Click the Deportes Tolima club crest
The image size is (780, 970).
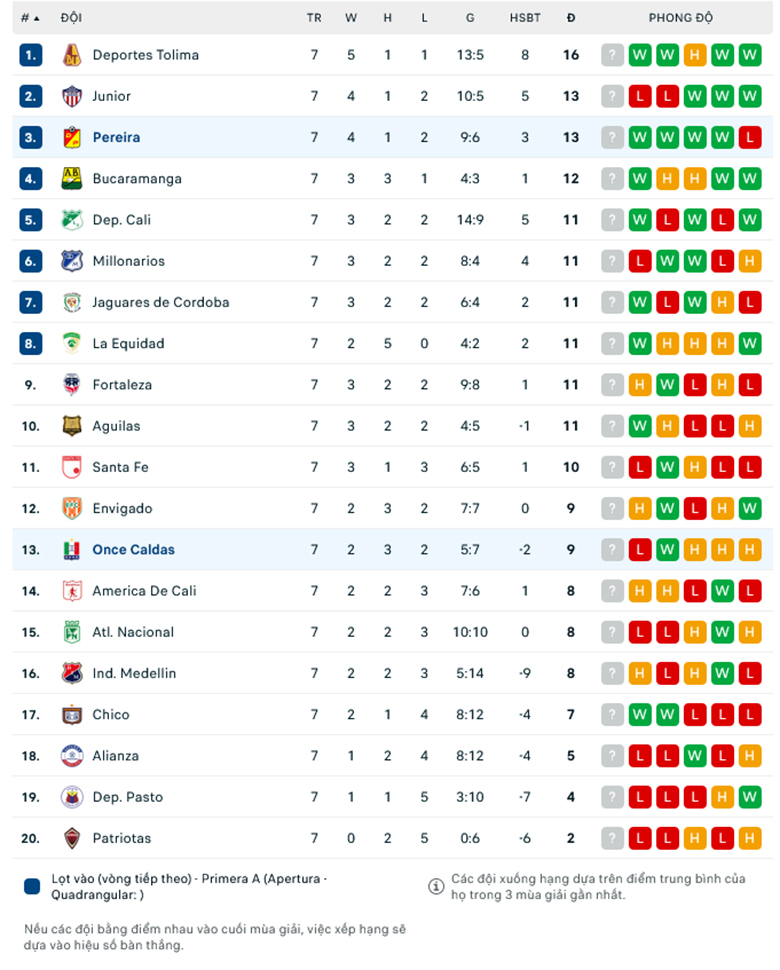point(71,55)
